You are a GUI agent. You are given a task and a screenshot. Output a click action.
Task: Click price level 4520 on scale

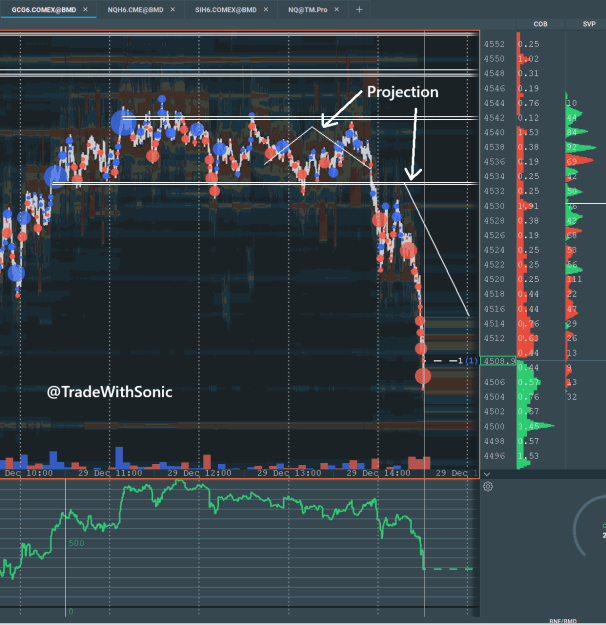(494, 279)
